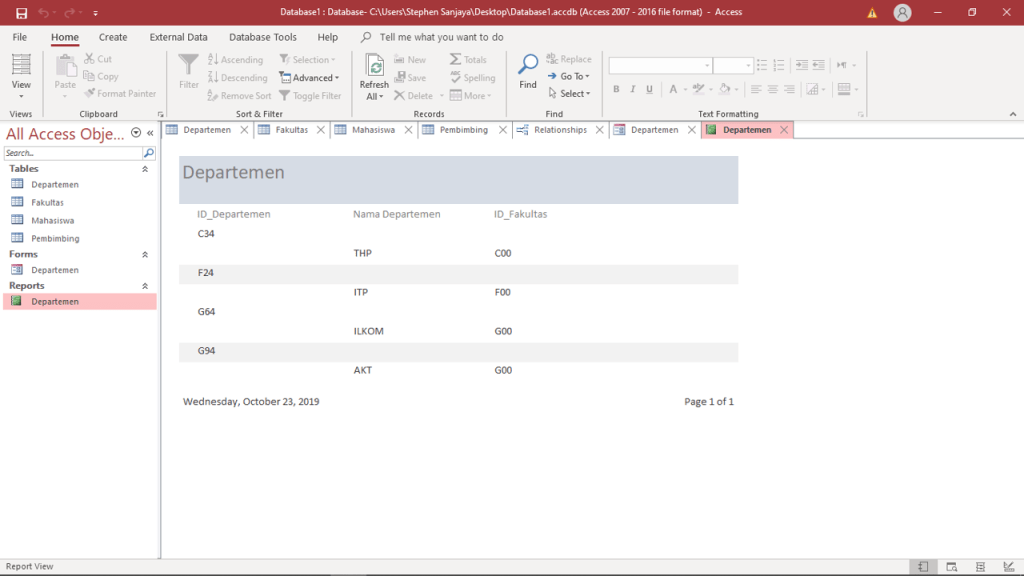The image size is (1024, 576).
Task: Switch to Design View in status bar
Action: pos(1008,567)
